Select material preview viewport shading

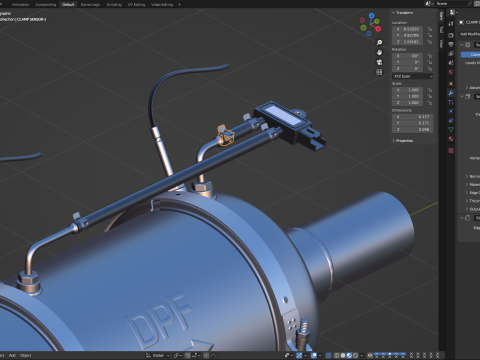click(x=349, y=355)
